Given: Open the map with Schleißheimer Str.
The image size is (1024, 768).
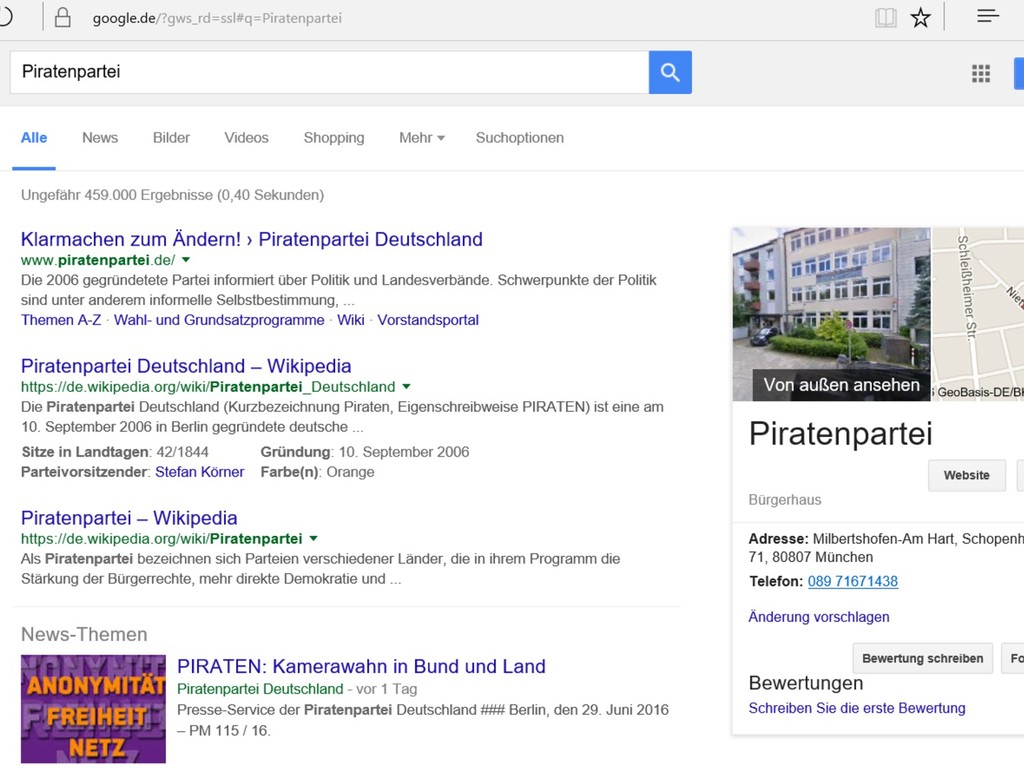Looking at the screenshot, I should pyautogui.click(x=978, y=314).
